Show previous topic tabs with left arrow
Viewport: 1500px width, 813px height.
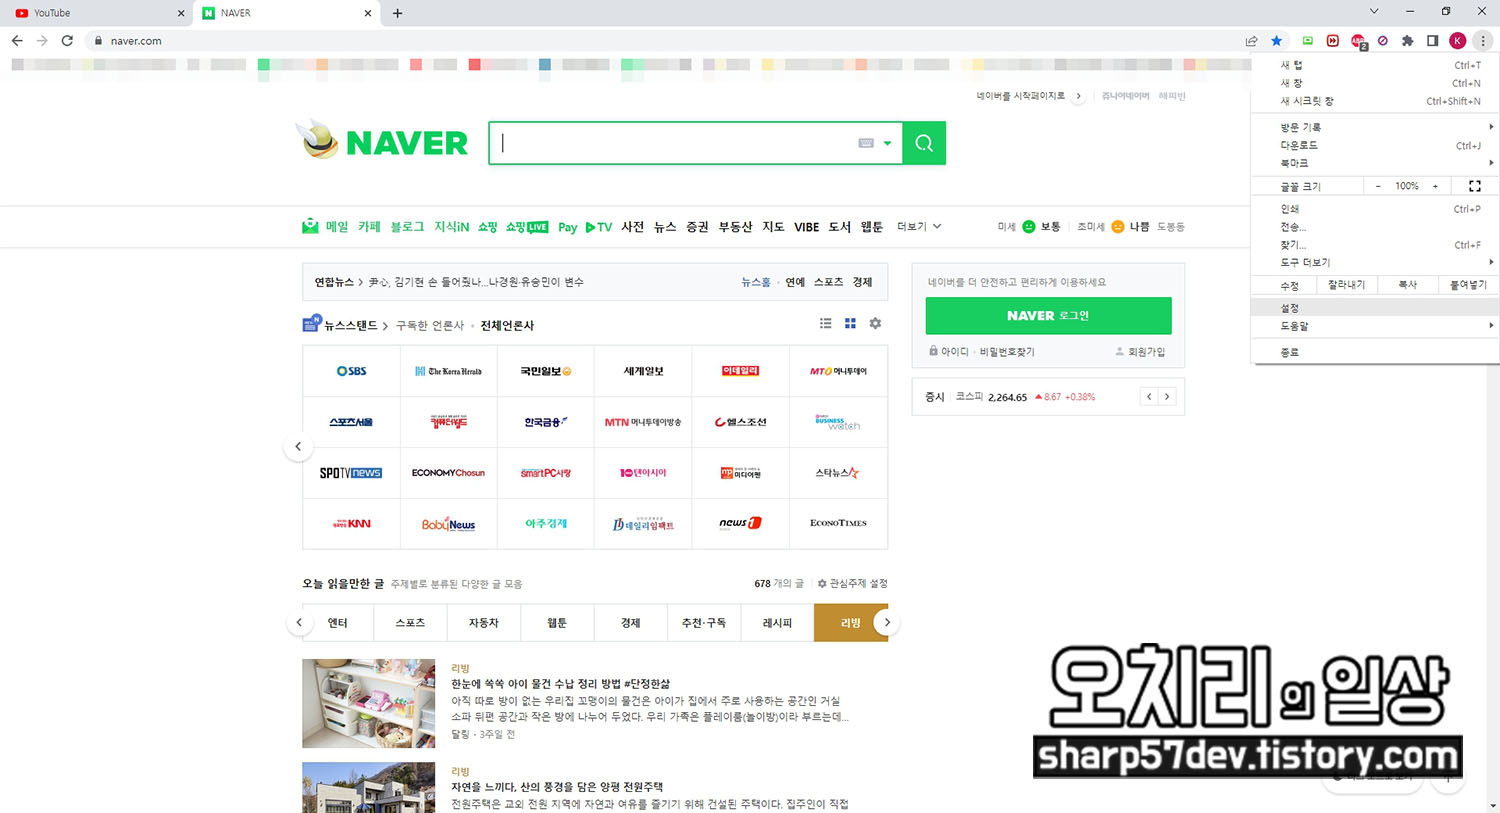[298, 622]
